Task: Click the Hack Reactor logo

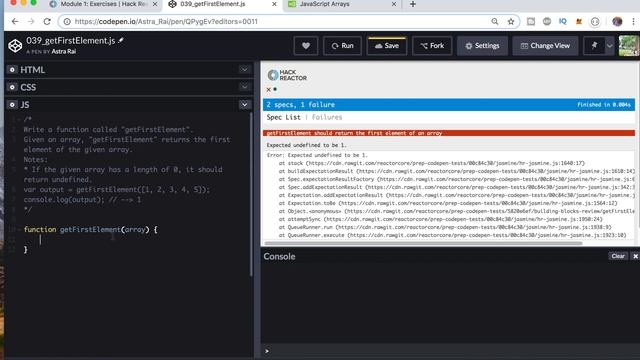Action: point(287,75)
